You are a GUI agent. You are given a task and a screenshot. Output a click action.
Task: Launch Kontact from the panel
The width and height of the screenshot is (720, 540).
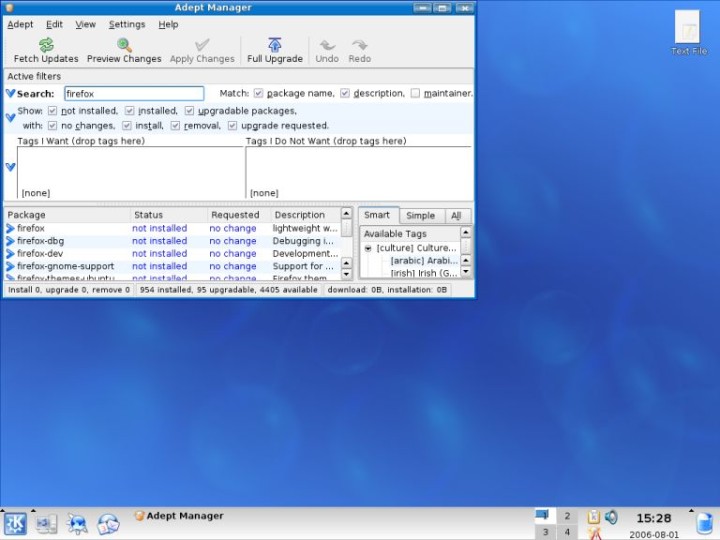[x=108, y=524]
